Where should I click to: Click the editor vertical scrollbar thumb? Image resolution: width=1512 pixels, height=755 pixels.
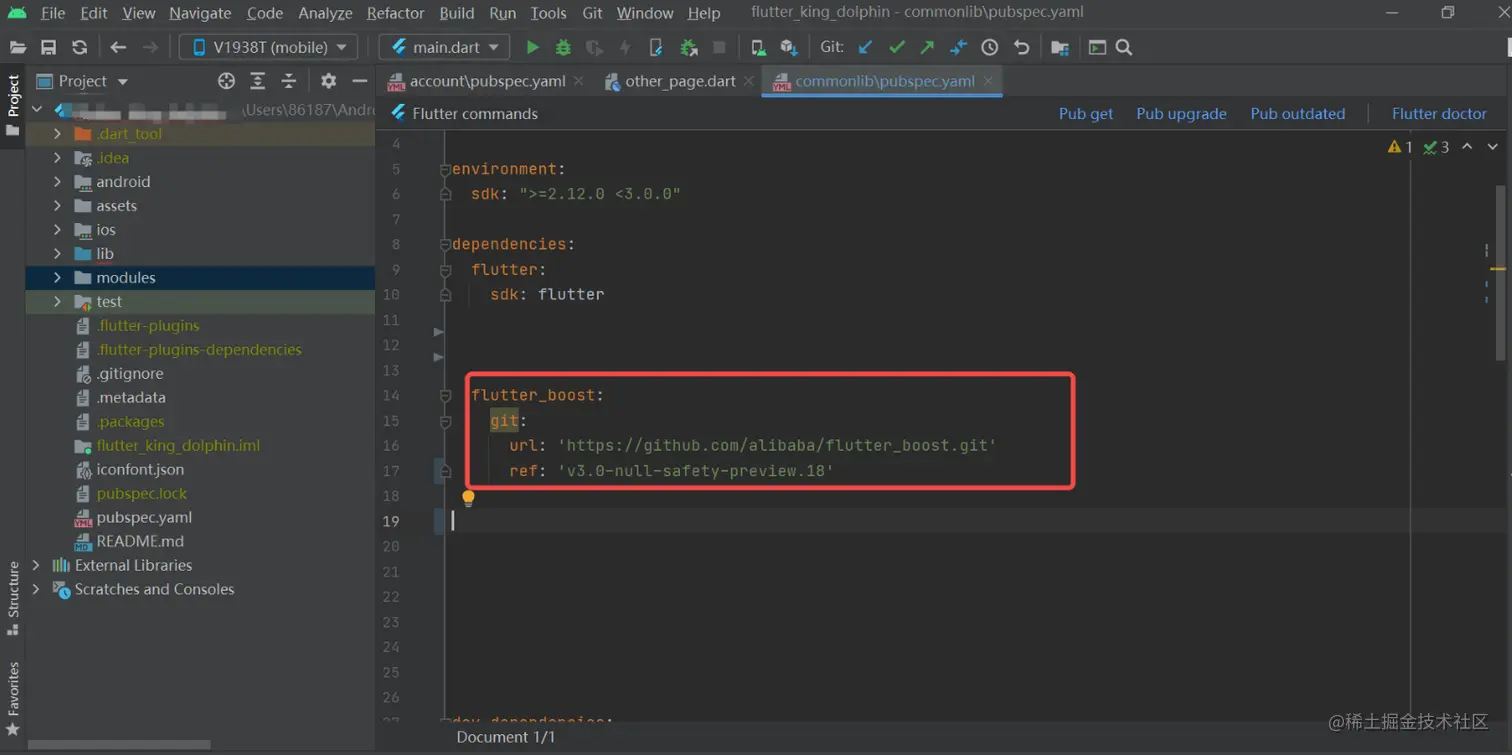coord(1499,272)
